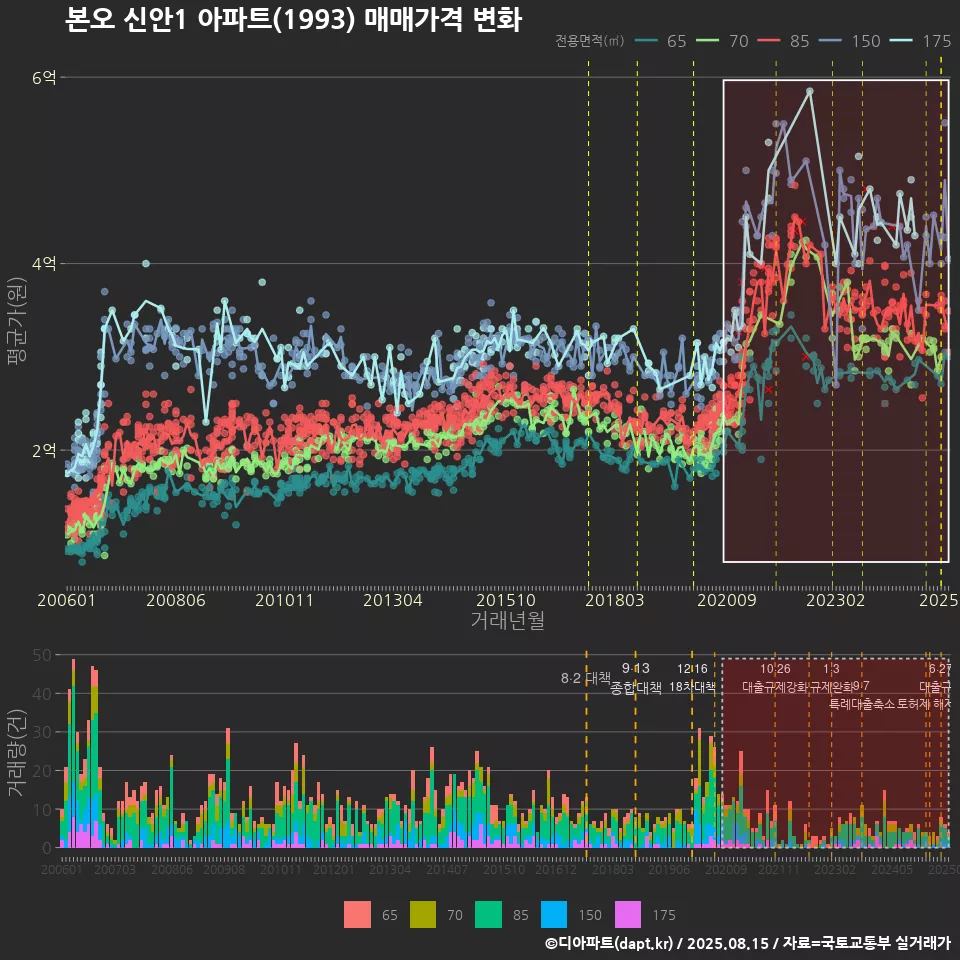The height and width of the screenshot is (960, 960).
Task: Click the '201201' tick on the volume chart x-axis
Action: pyautogui.click(x=334, y=869)
